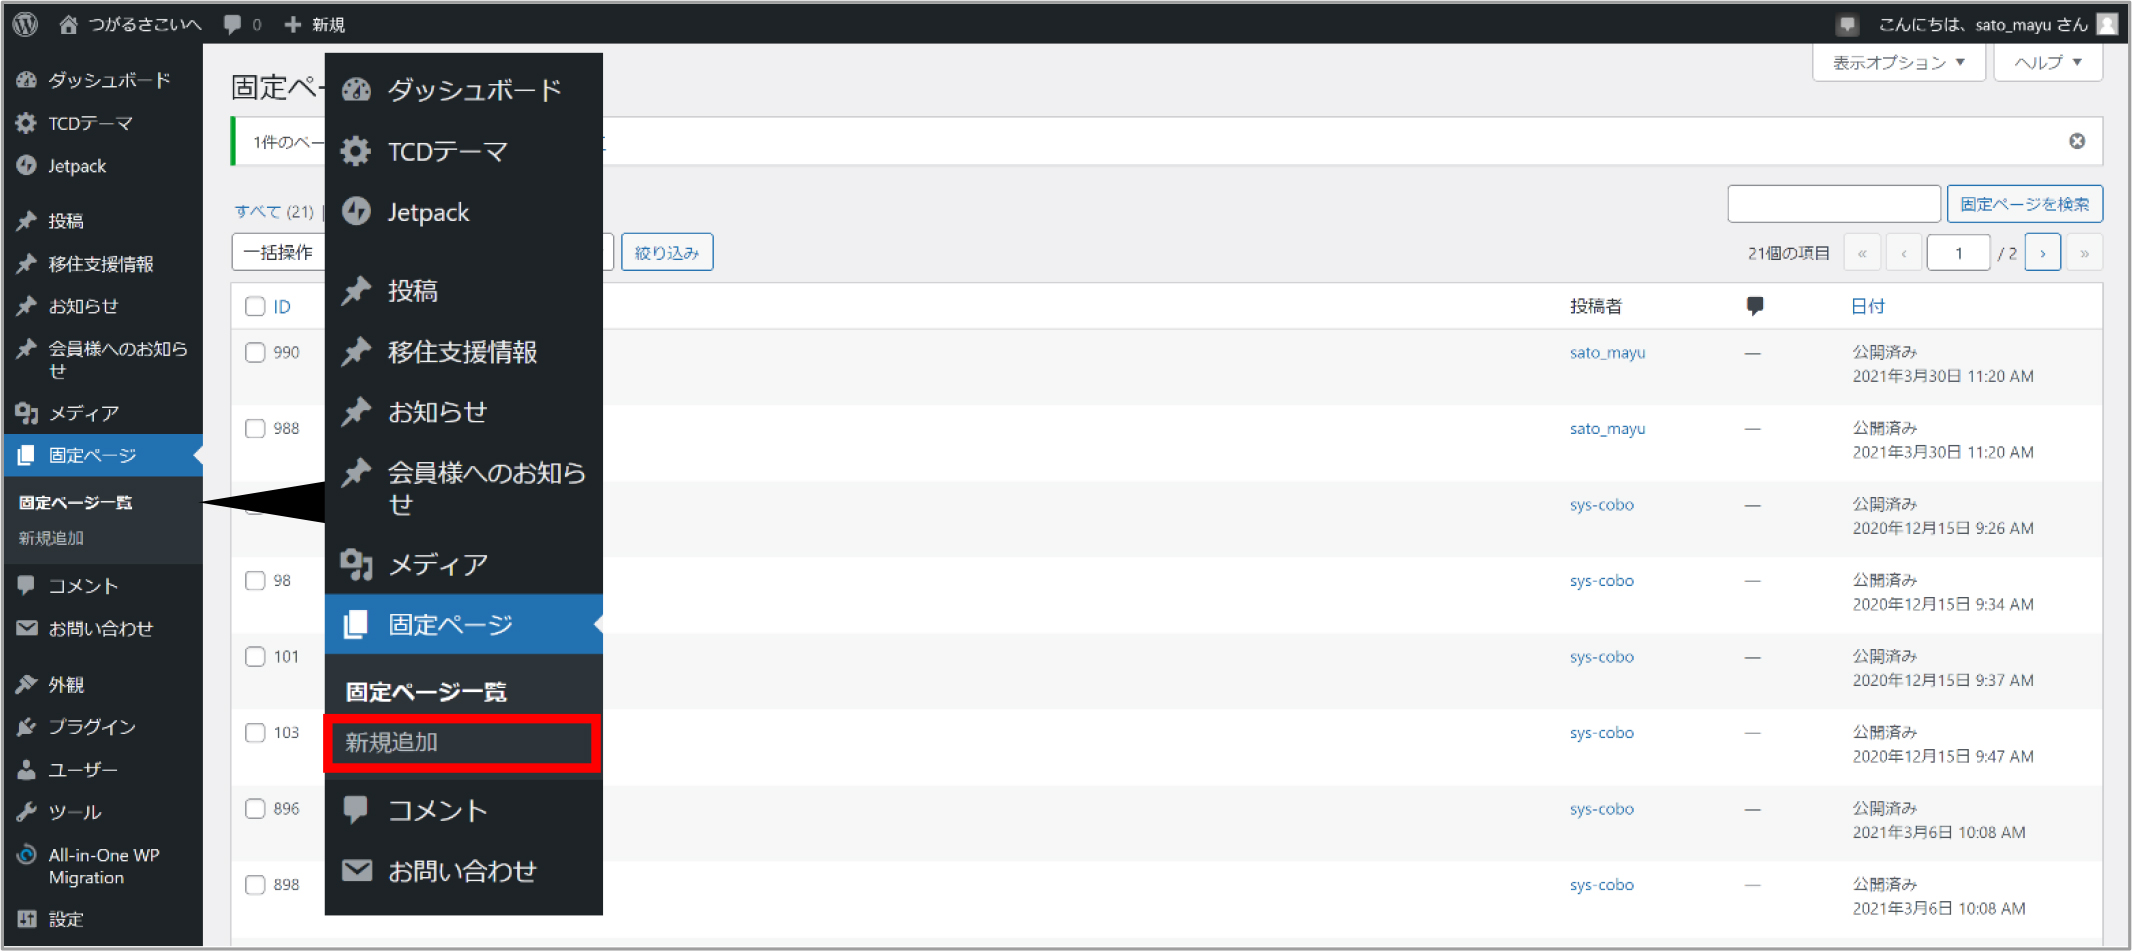Open the 外観 menu in the sidebar

pyautogui.click(x=66, y=684)
